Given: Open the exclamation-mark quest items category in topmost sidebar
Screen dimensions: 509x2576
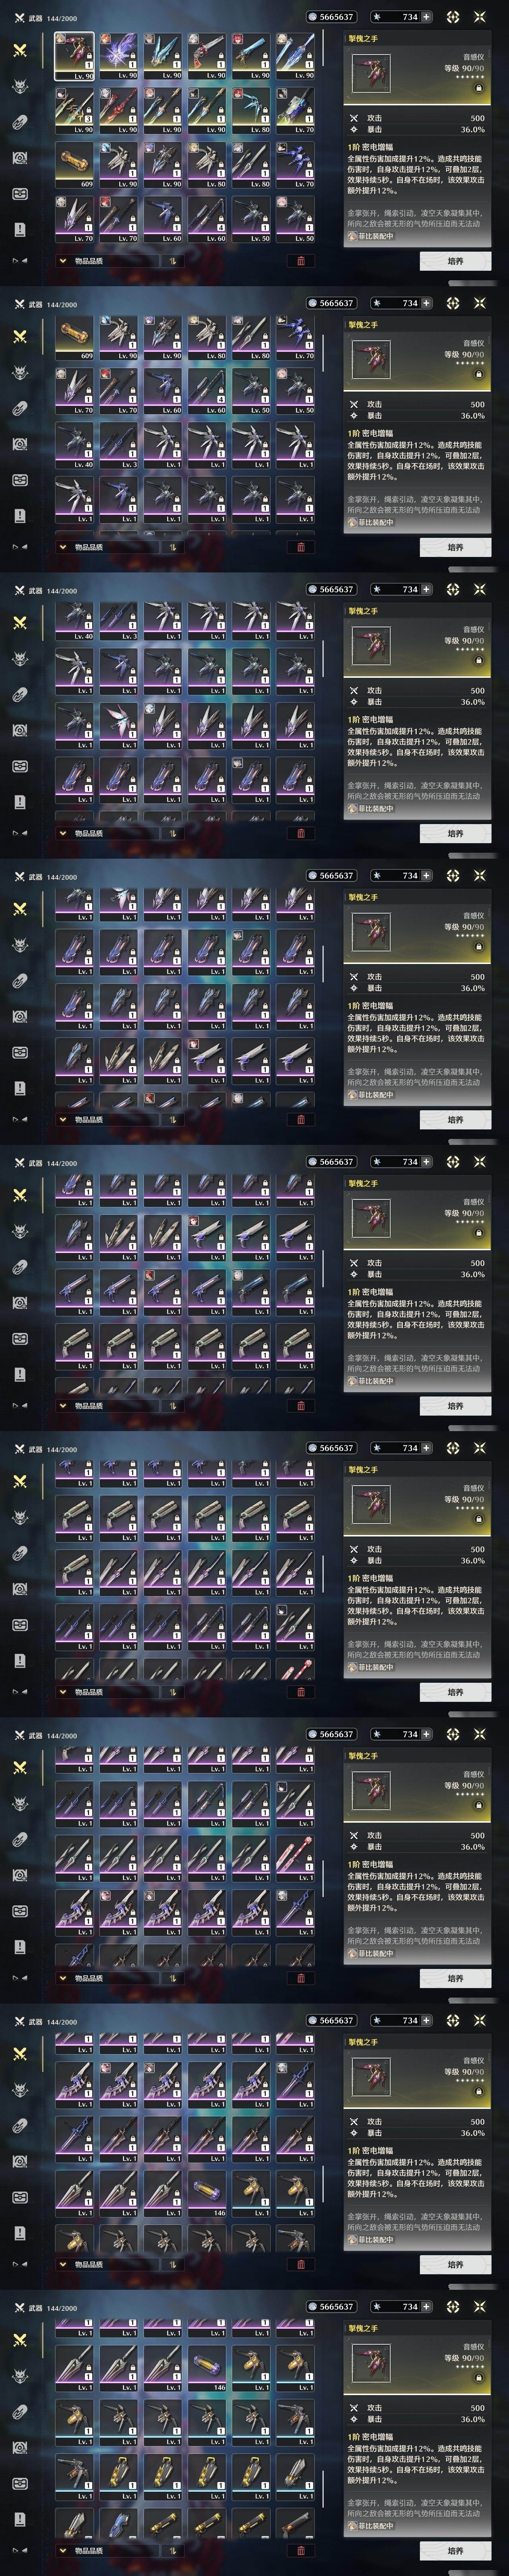Looking at the screenshot, I should pos(19,229).
